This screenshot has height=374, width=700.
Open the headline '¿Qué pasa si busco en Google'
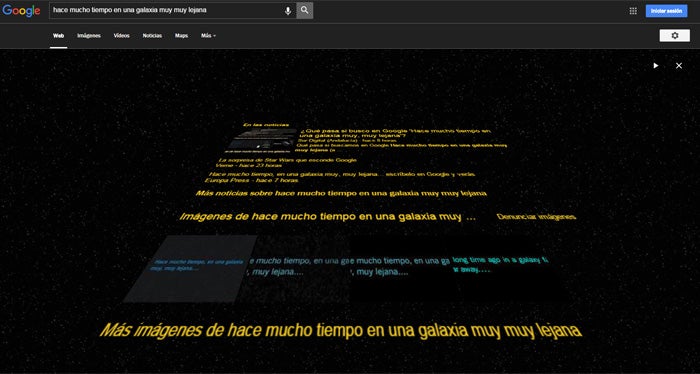point(395,133)
